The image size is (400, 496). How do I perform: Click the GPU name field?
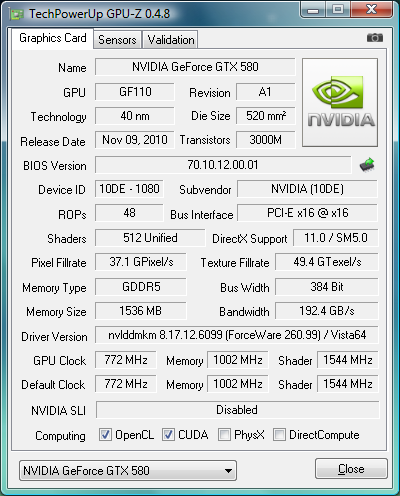coord(195,67)
